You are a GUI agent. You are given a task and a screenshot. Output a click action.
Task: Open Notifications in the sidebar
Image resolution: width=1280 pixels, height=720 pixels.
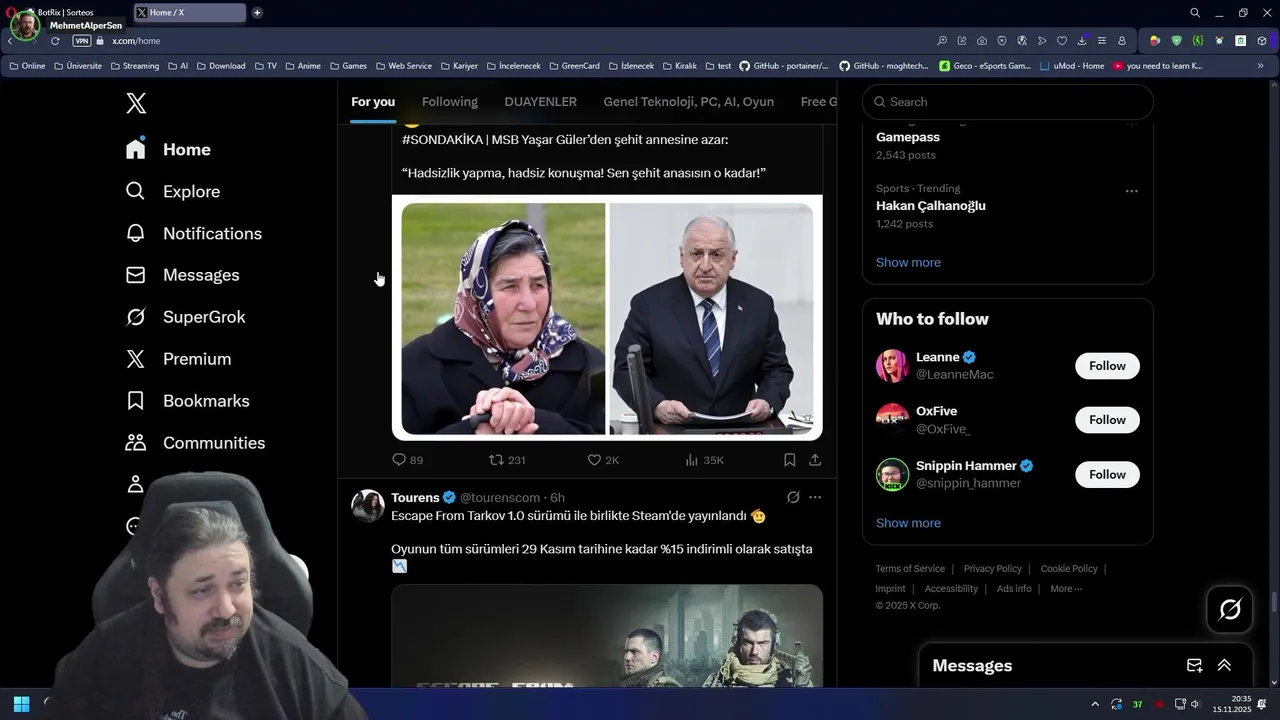pyautogui.click(x=193, y=233)
